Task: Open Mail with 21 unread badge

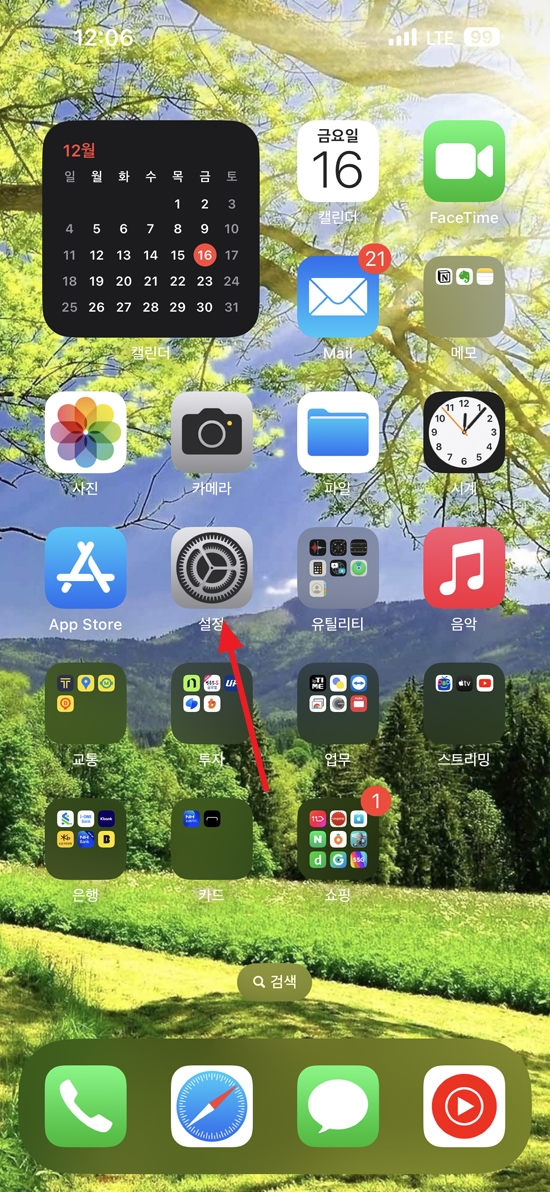Action: (338, 296)
